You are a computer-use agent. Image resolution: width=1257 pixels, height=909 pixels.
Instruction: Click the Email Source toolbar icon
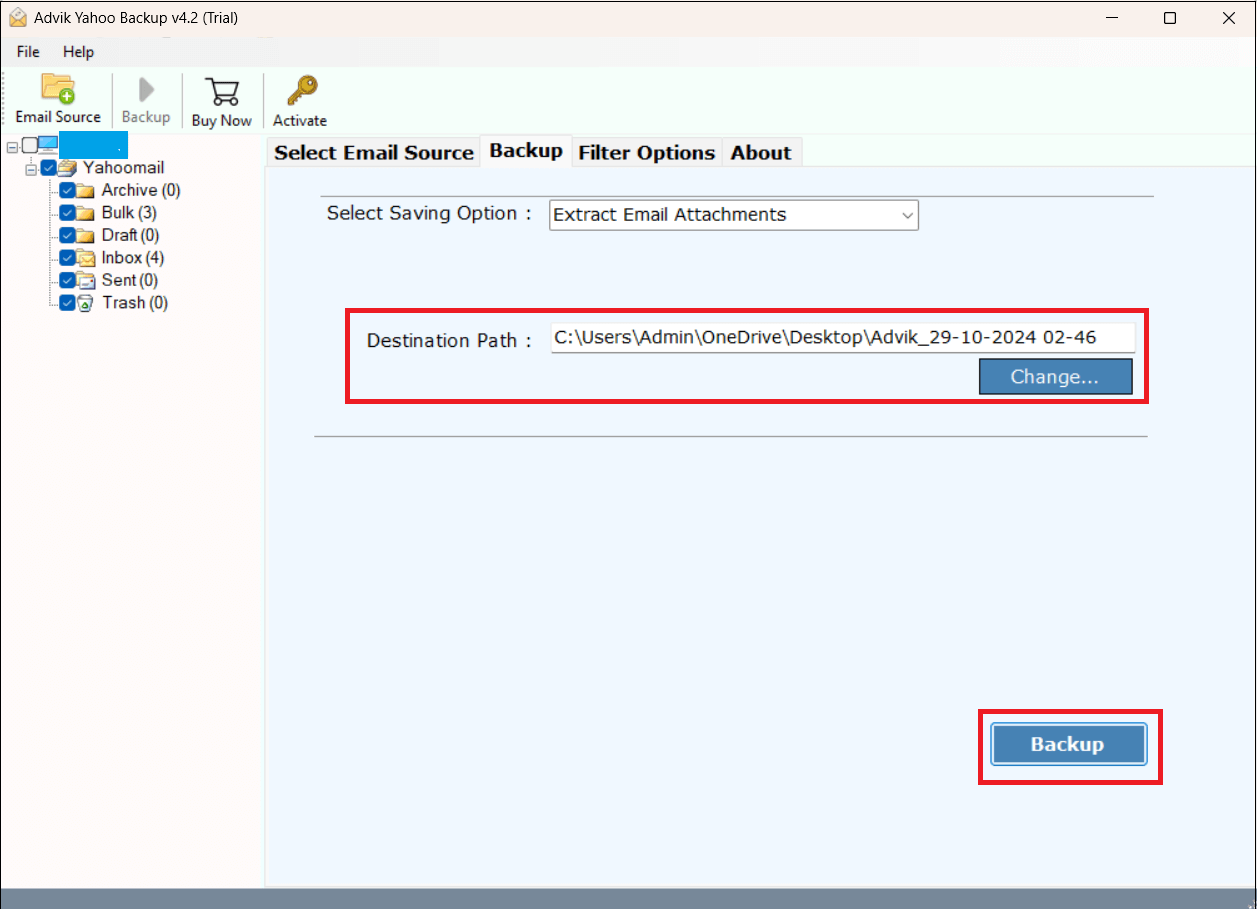58,89
